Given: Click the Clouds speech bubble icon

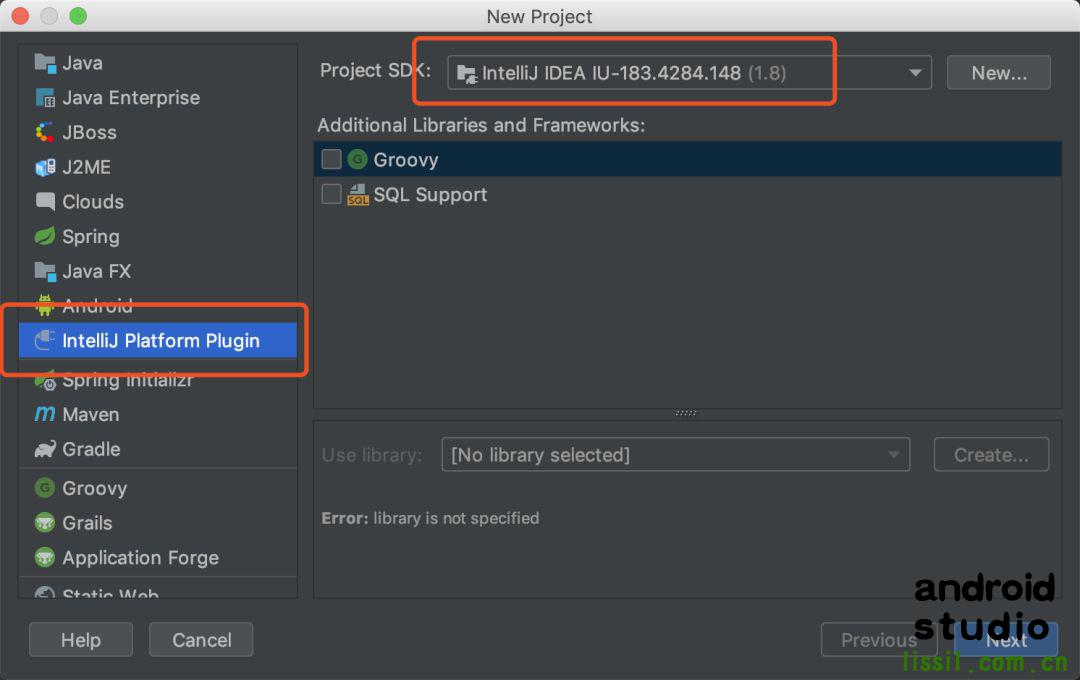Looking at the screenshot, I should pos(45,201).
